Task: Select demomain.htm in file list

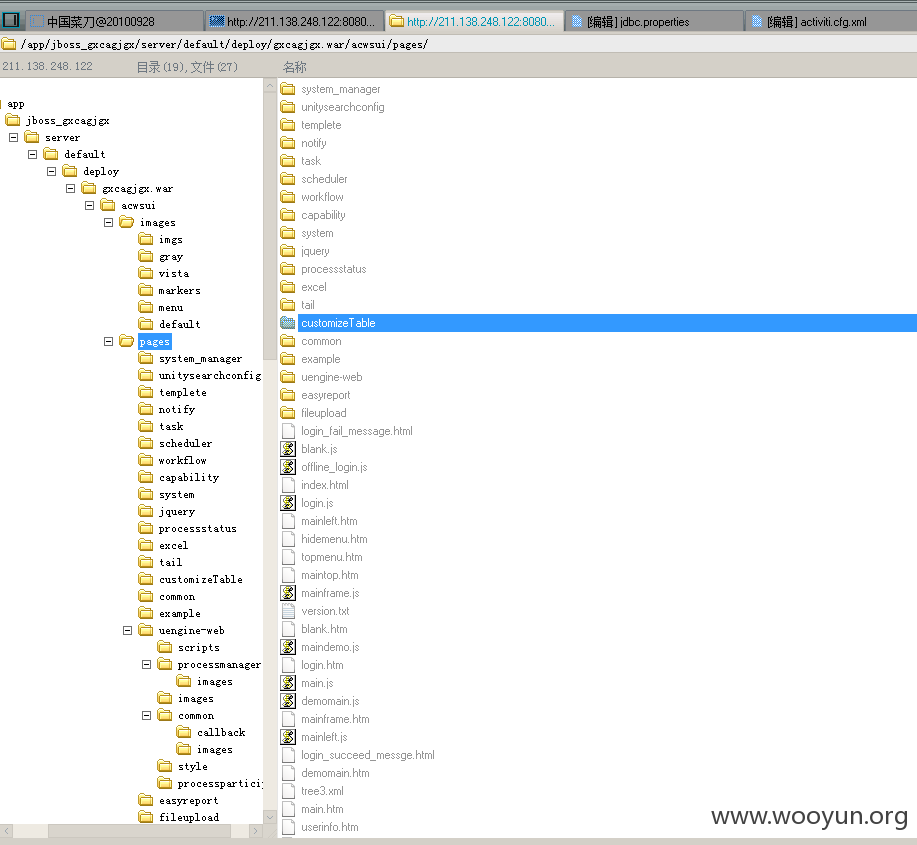Action: tap(335, 773)
